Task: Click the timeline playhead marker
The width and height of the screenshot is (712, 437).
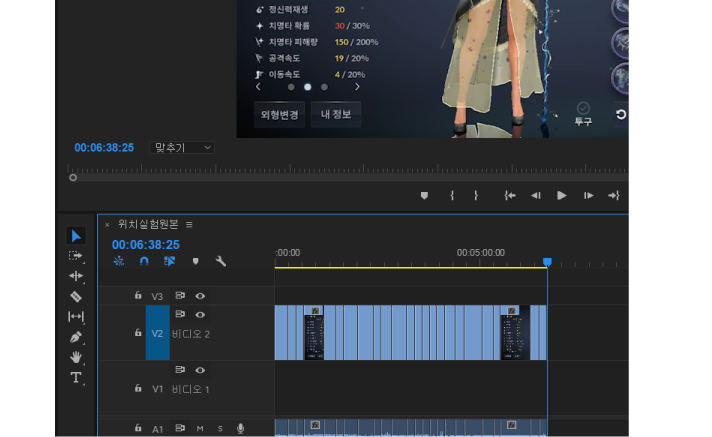Action: click(x=547, y=262)
